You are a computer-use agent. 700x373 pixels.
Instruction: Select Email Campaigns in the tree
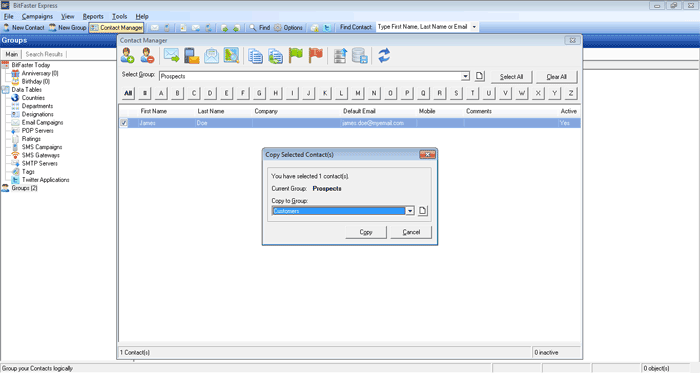[42, 122]
